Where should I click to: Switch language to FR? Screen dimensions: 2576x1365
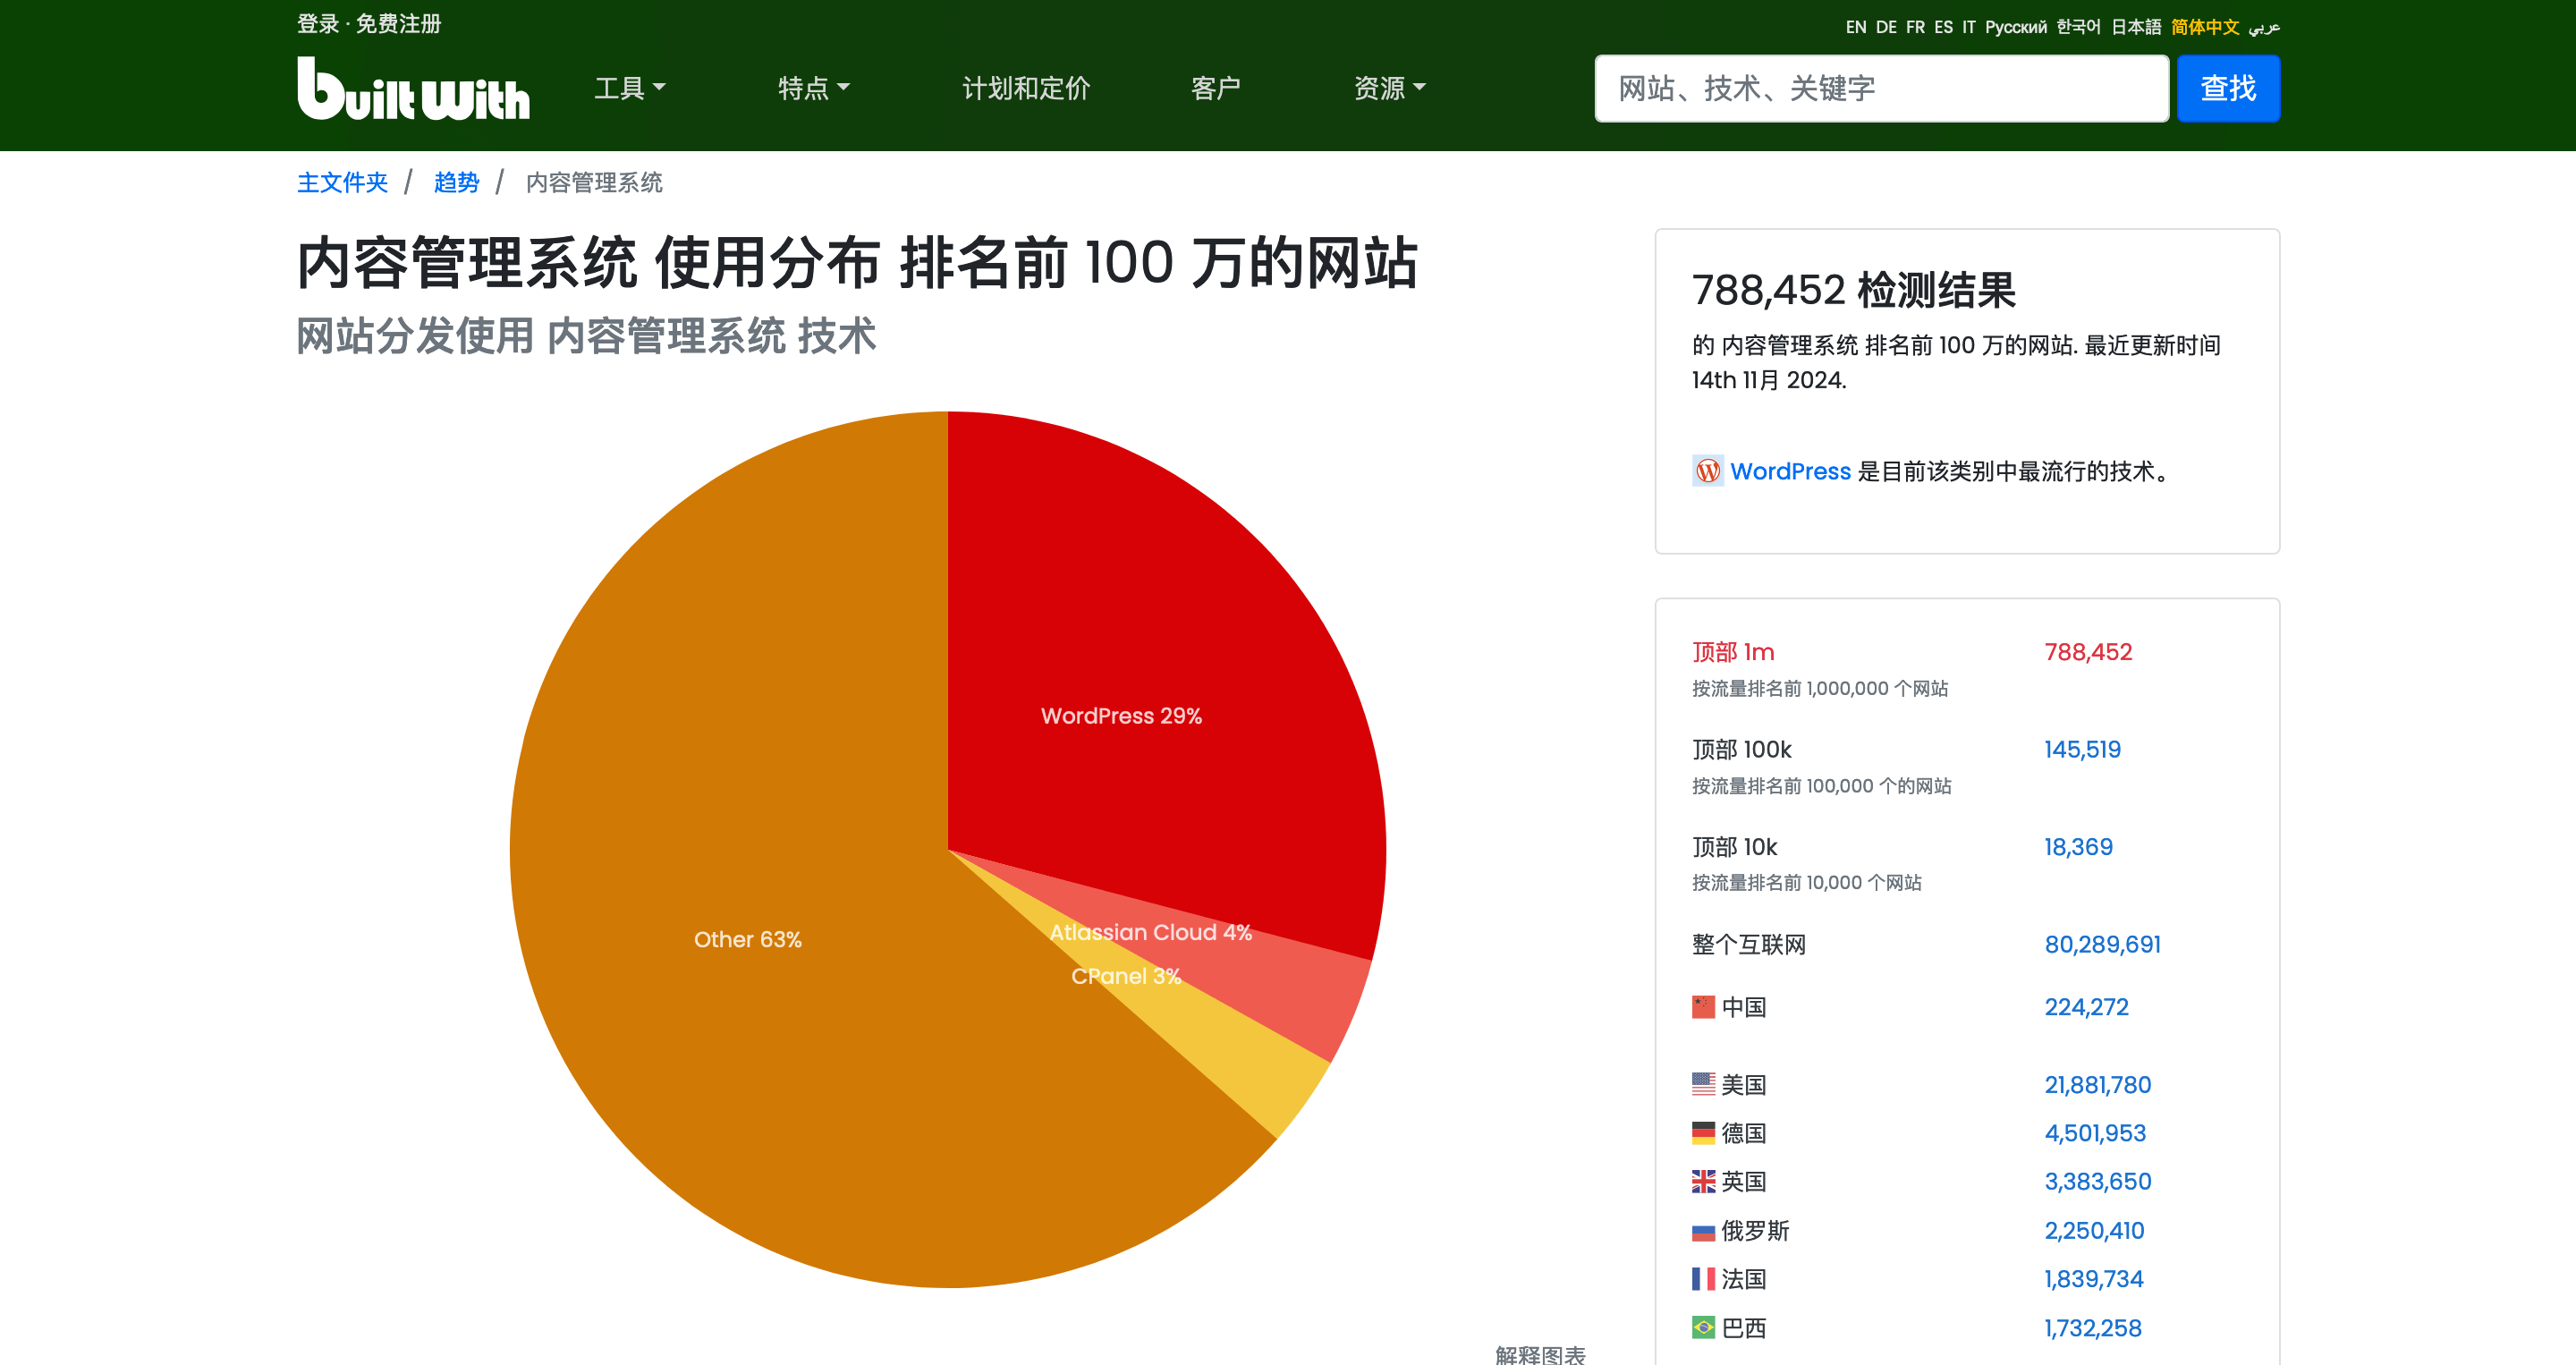point(1915,27)
